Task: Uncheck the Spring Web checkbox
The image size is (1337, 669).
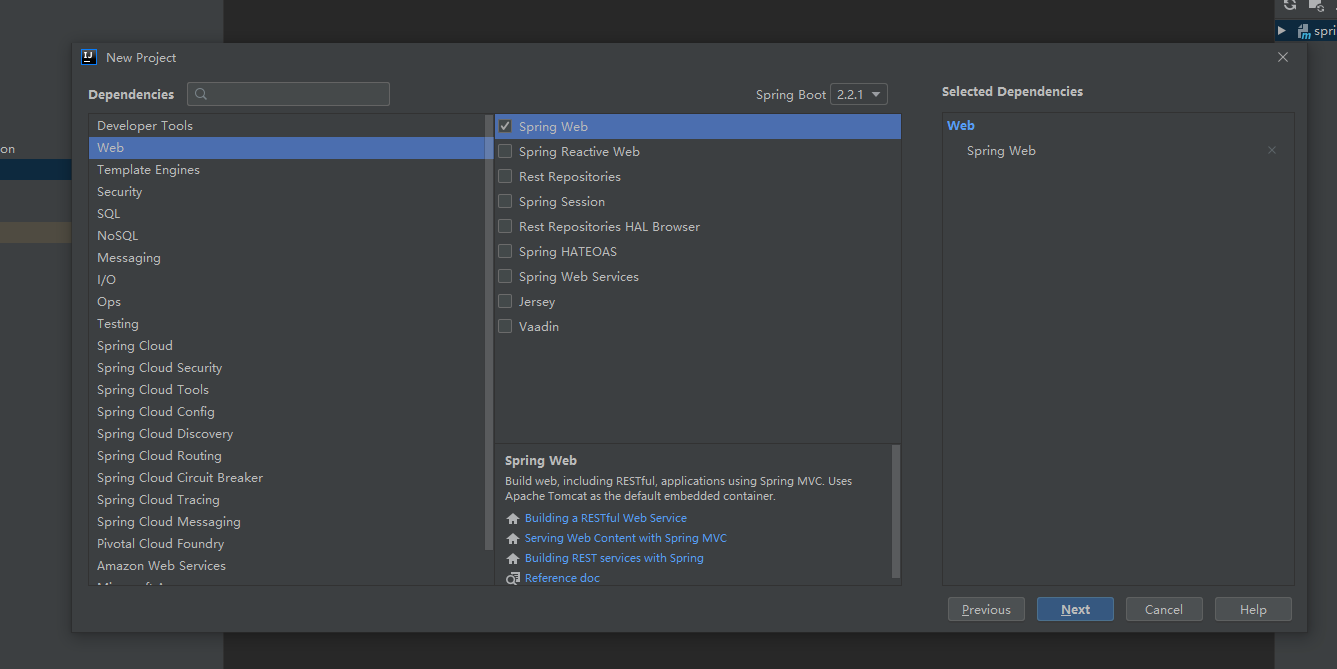Action: 505,127
